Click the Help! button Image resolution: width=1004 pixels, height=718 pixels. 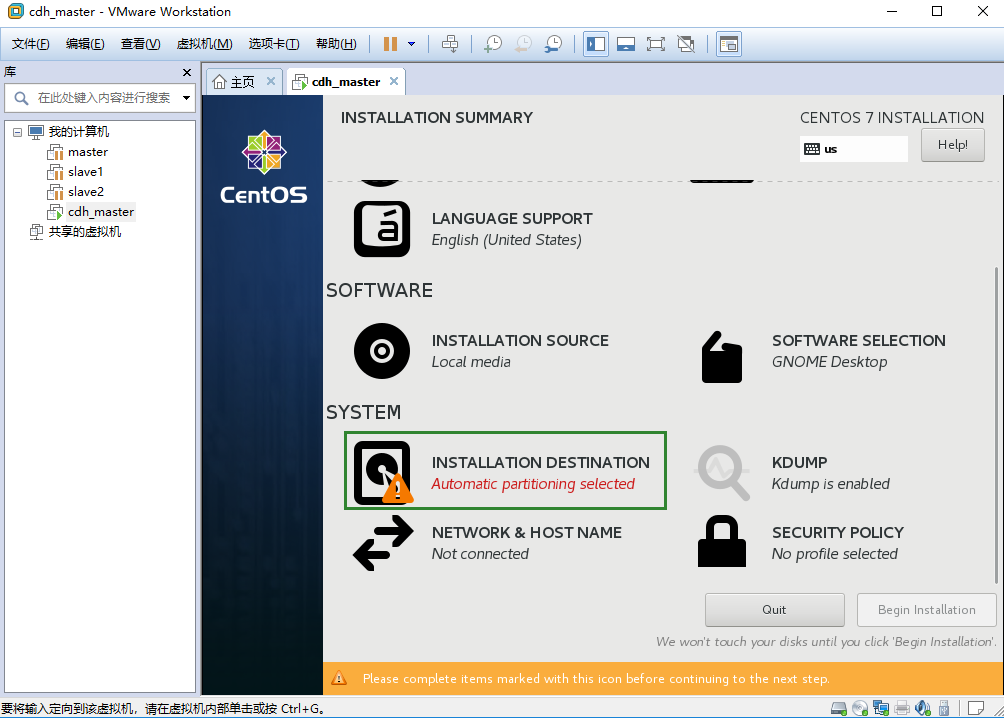point(952,145)
